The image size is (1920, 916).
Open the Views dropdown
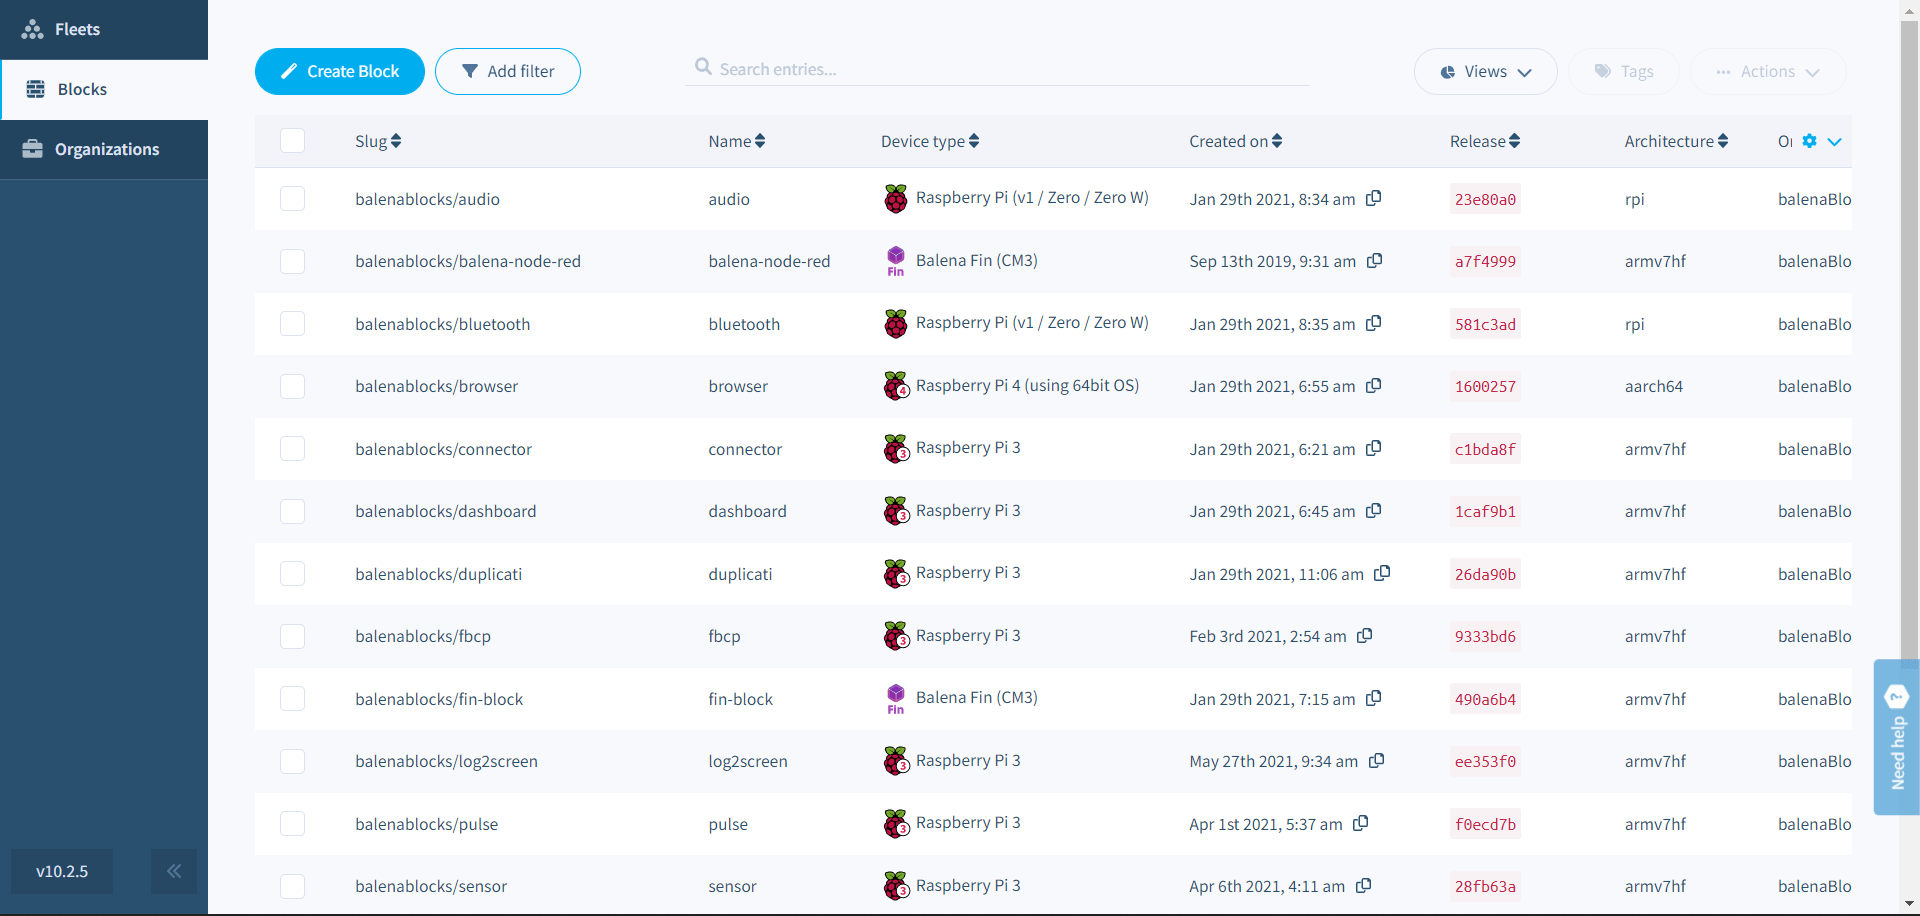1485,71
